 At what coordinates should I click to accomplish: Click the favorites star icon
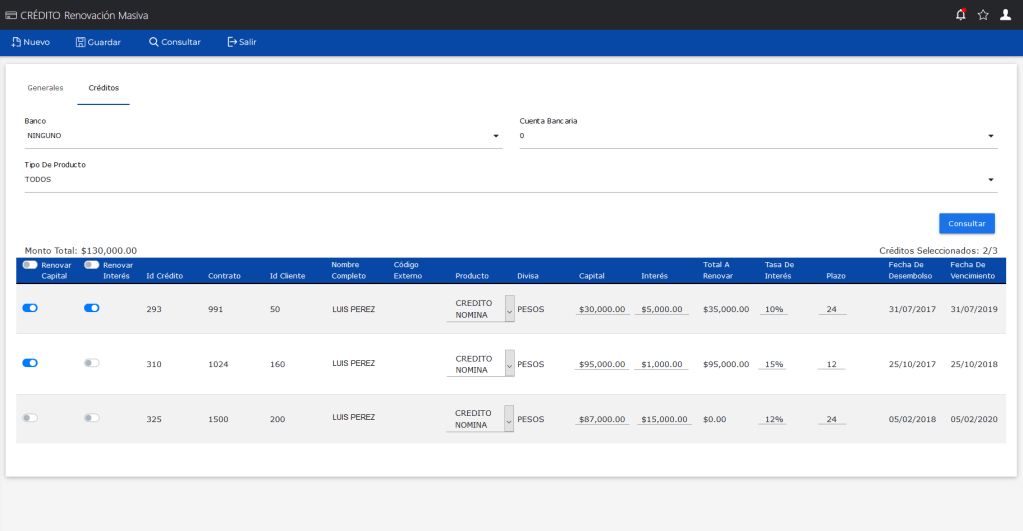983,15
